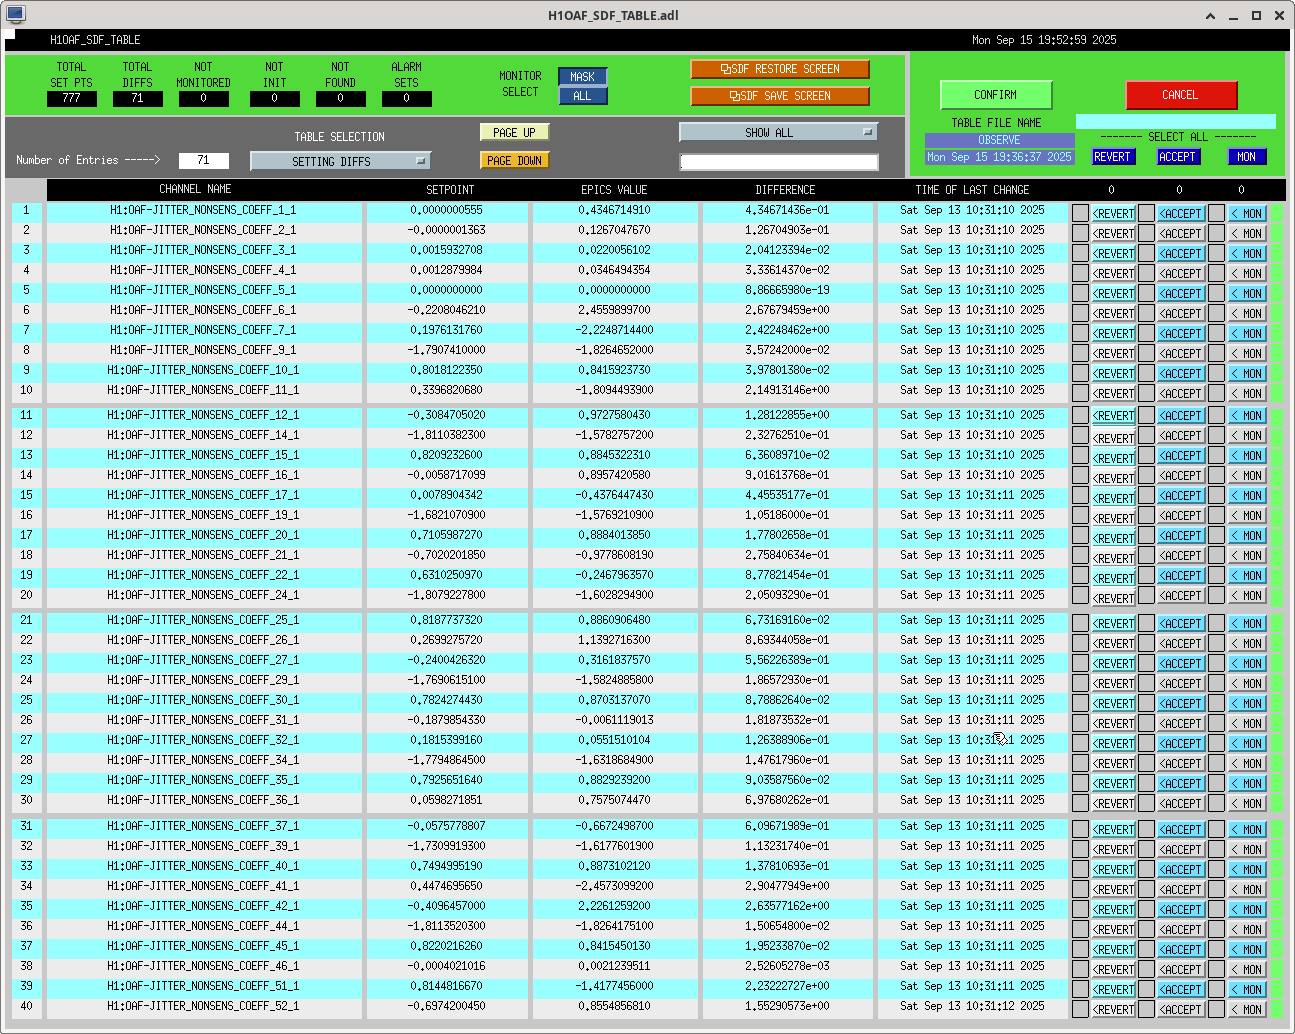This screenshot has width=1295, height=1034.
Task: Expand the SETTING DIFFS table selection dropdown
Action: (340, 161)
